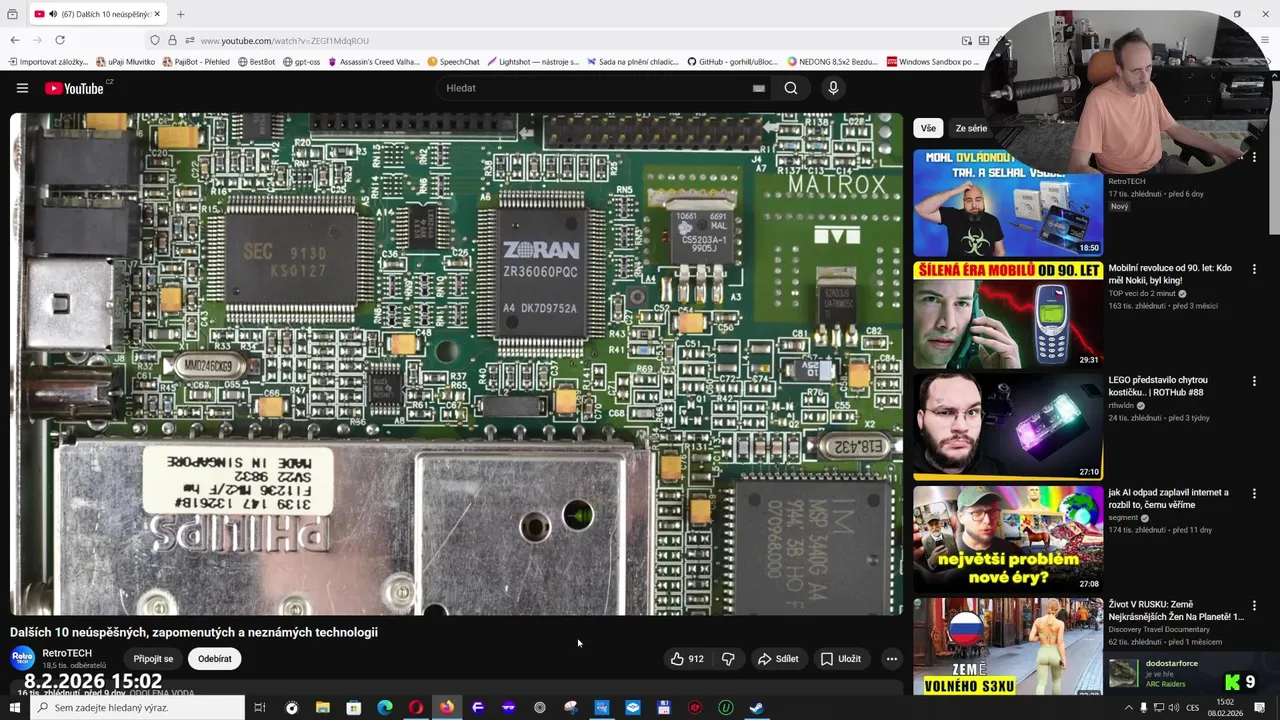
Task: Open the PajiBot - Přehled bookmark
Action: click(x=196, y=62)
